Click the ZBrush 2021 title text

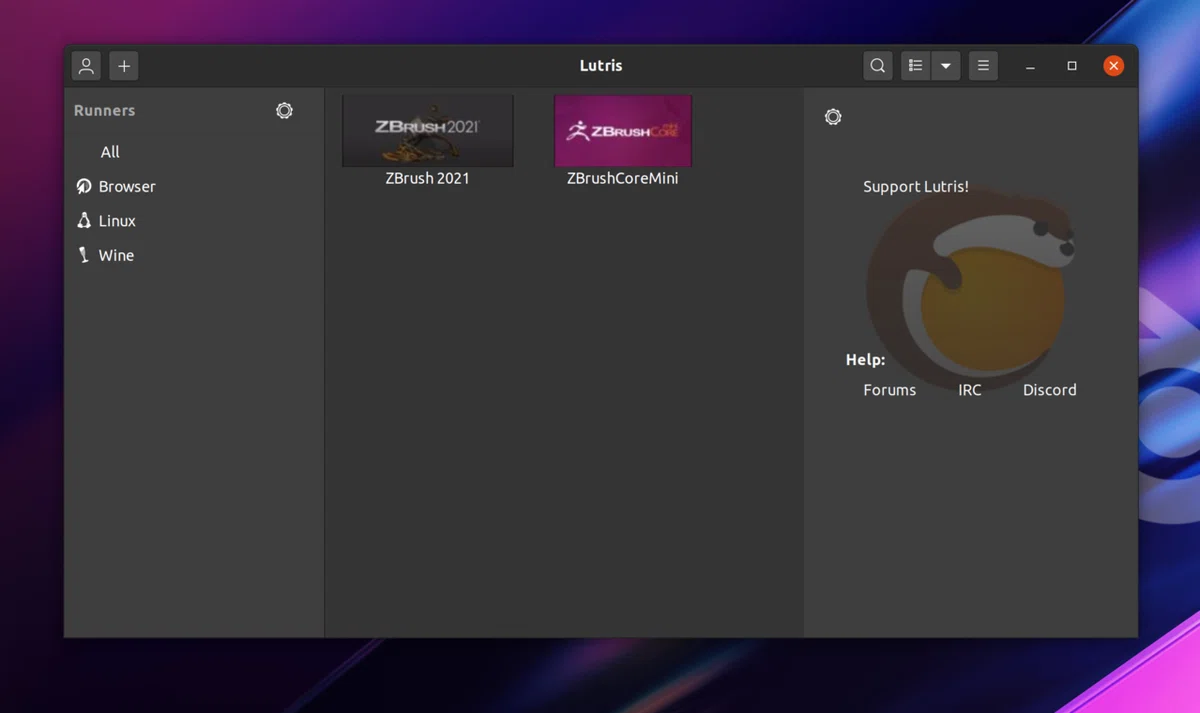tap(427, 178)
